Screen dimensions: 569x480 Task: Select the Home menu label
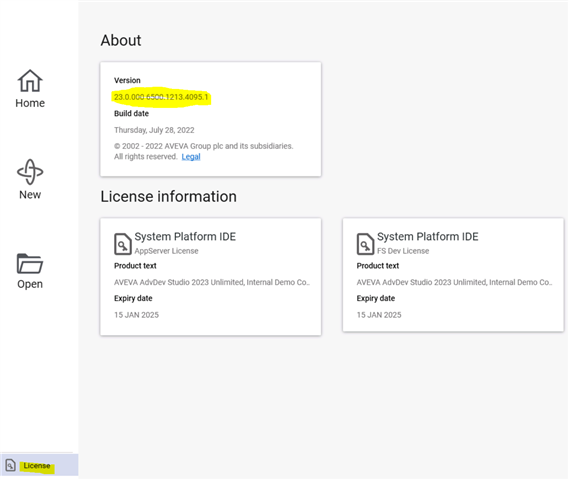tap(30, 103)
